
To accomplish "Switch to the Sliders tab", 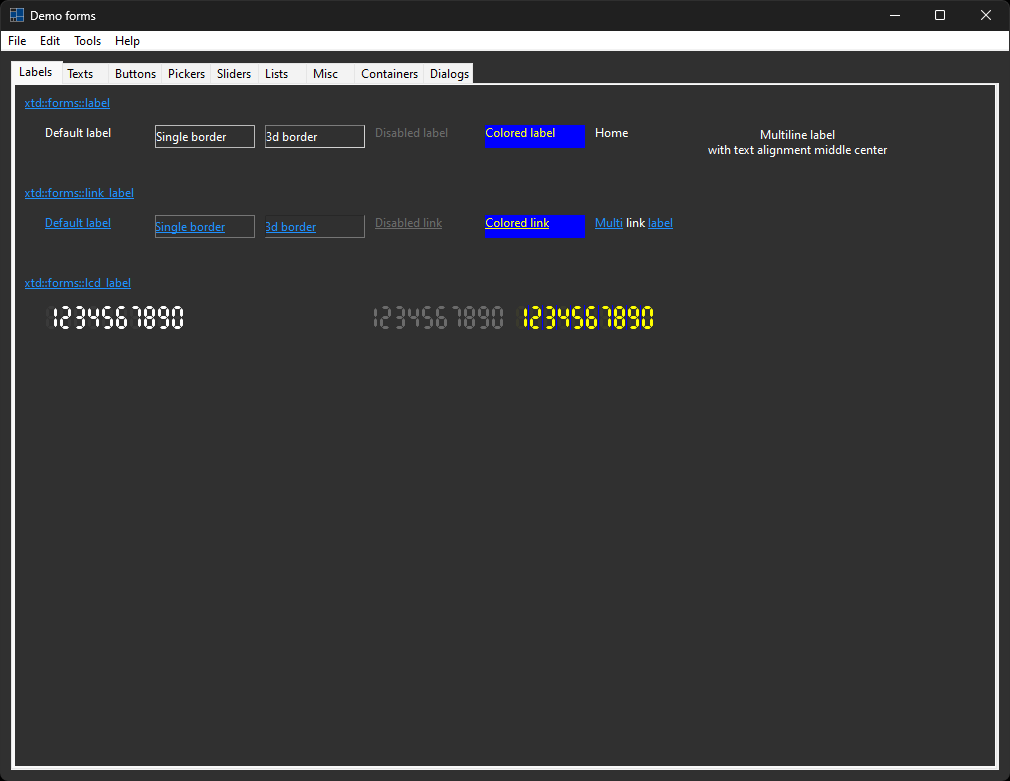I will pyautogui.click(x=234, y=74).
